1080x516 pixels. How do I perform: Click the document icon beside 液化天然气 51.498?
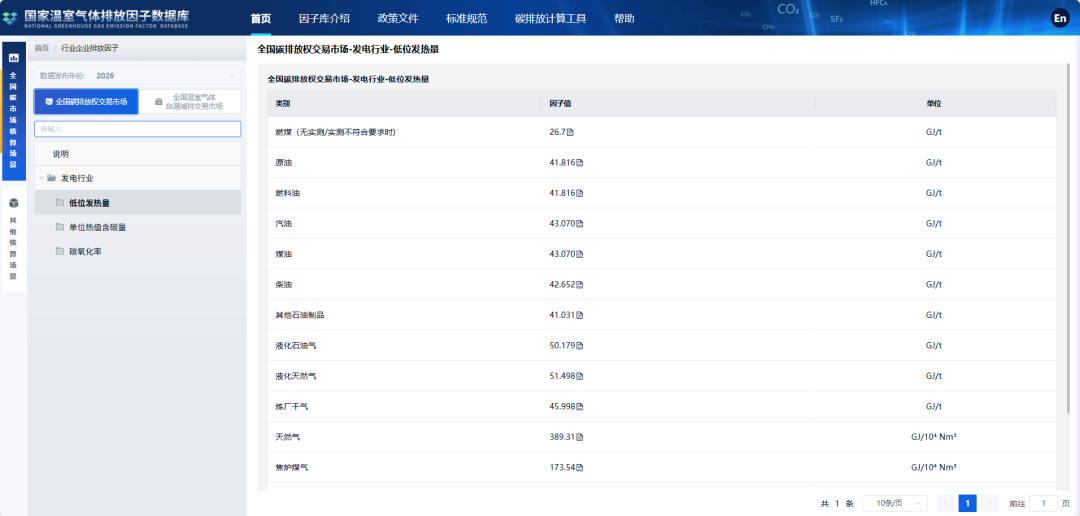pyautogui.click(x=580, y=376)
